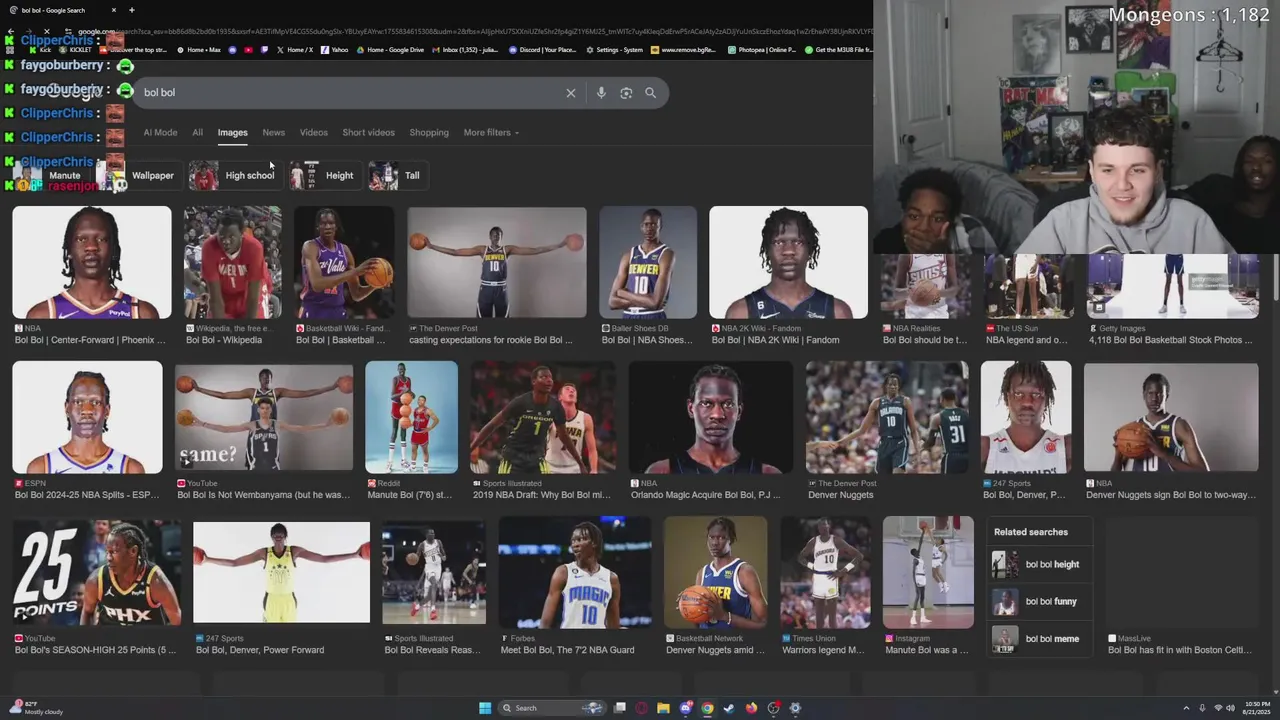Image resolution: width=1280 pixels, height=720 pixels.
Task: Click Denver Nuggets sign Bol Bol link
Action: (1171, 495)
